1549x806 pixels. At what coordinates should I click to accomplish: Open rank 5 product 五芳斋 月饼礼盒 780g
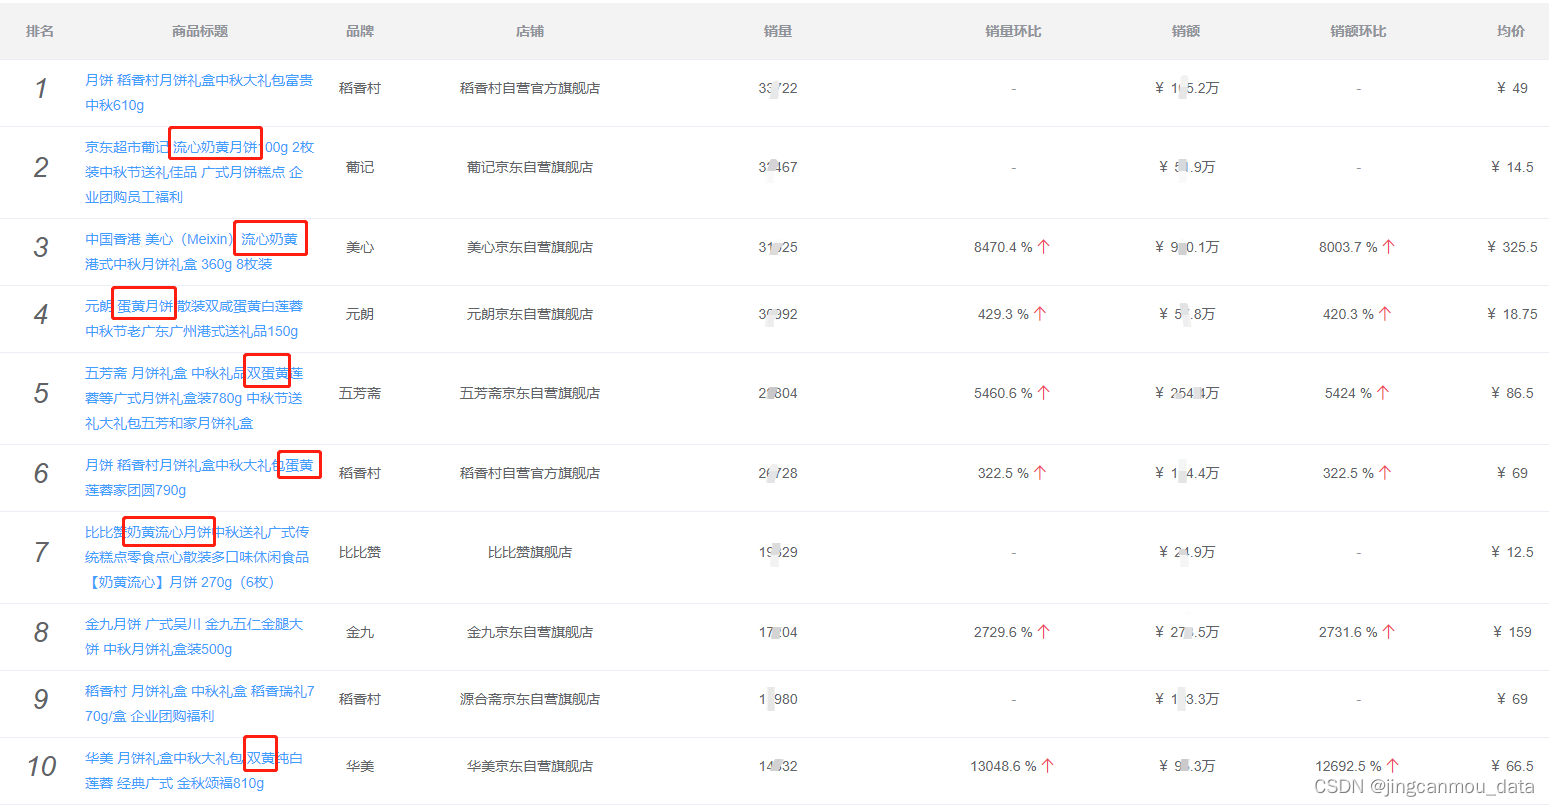[x=194, y=398]
